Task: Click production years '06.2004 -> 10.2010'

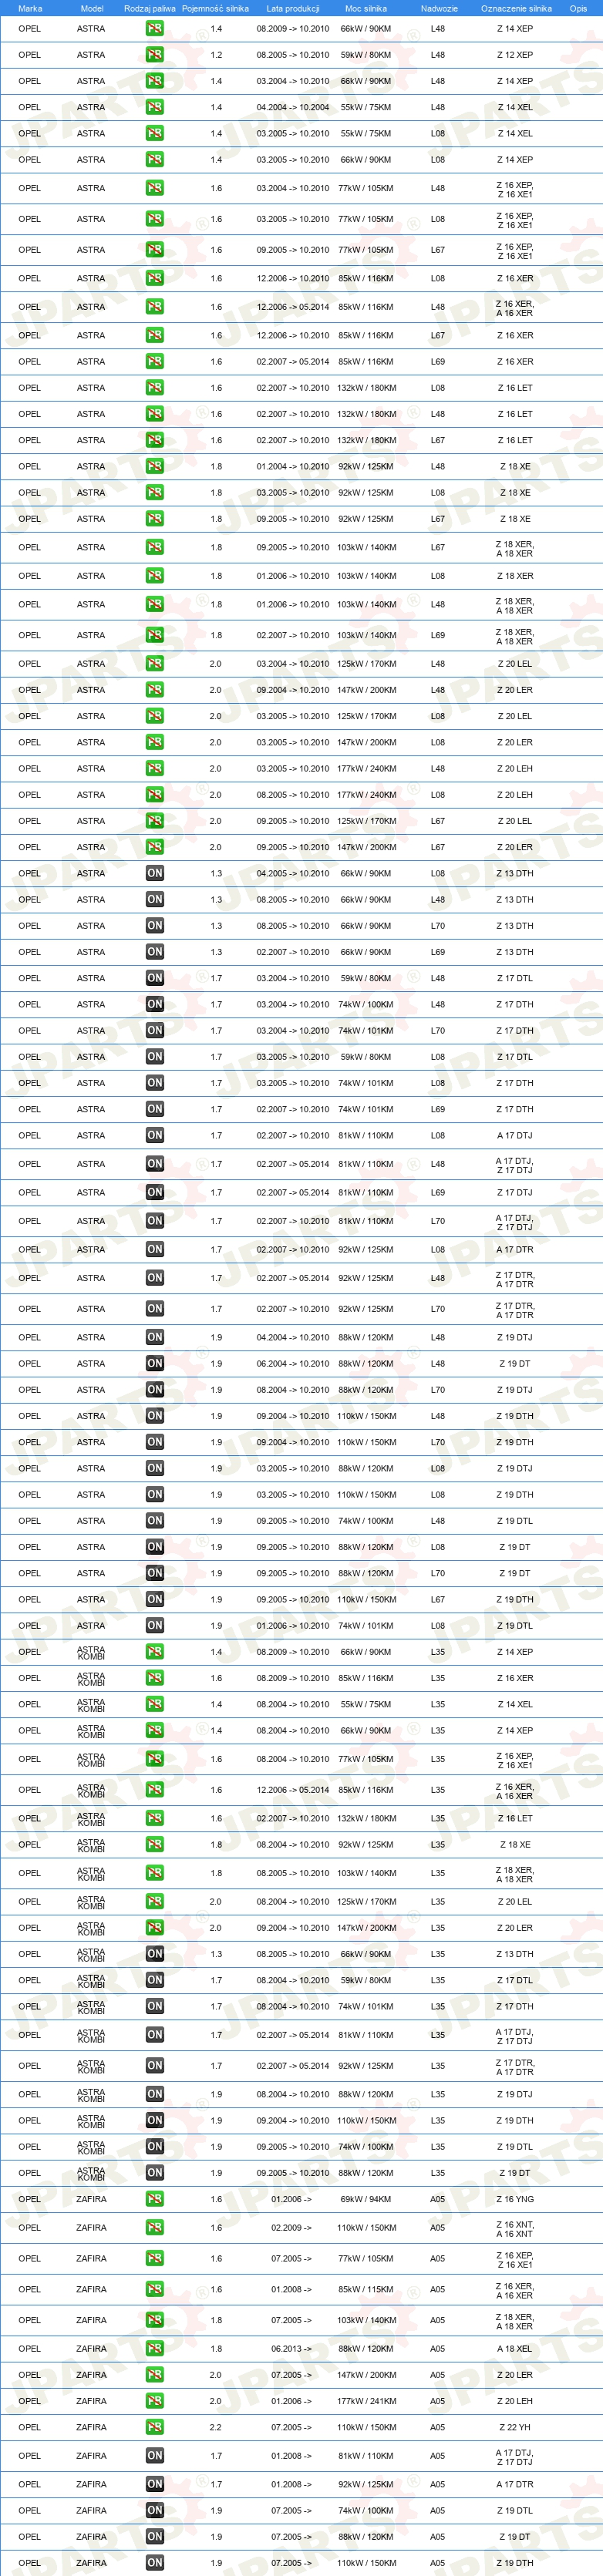Action: click(293, 1364)
